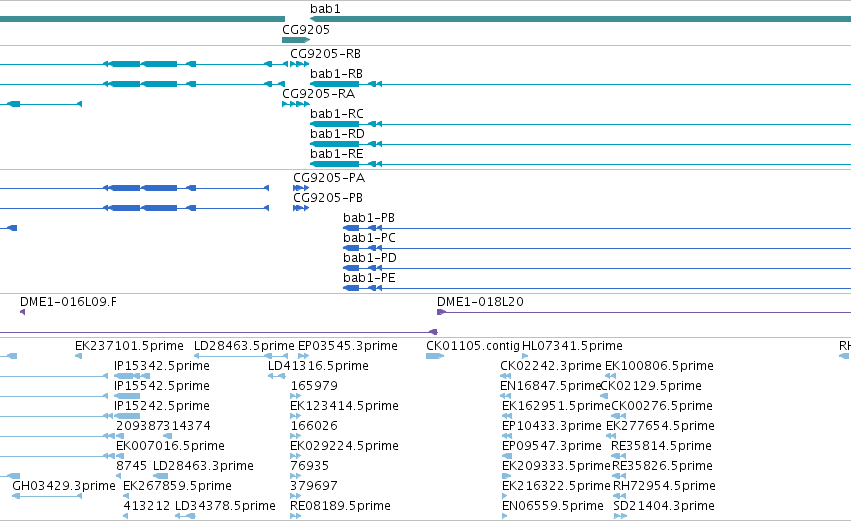Select EST label GH03429.3prime
Screen dimensions: 851x521
63,487
